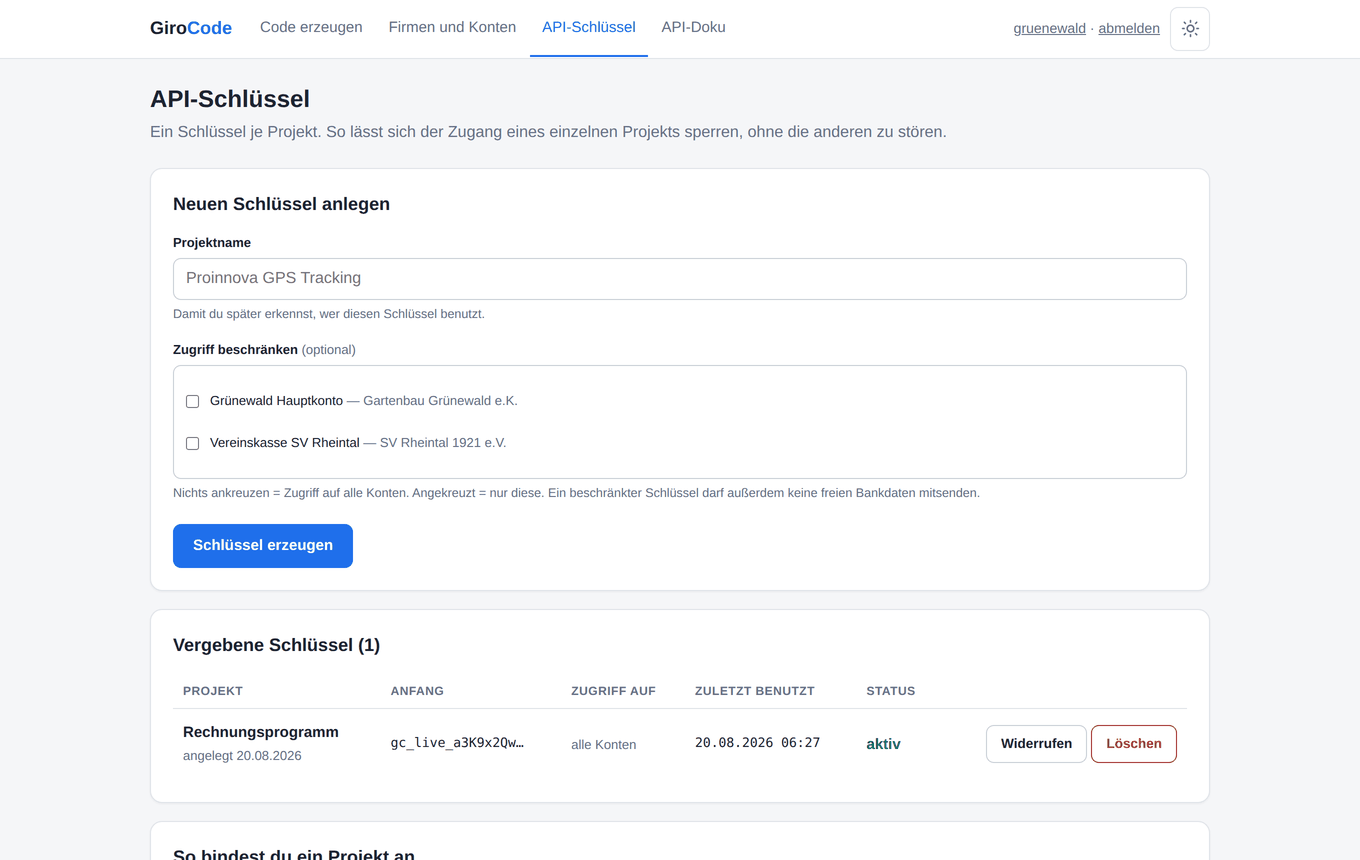This screenshot has height=860, width=1360.
Task: Toggle the light/dark theme sun icon
Action: (x=1189, y=29)
